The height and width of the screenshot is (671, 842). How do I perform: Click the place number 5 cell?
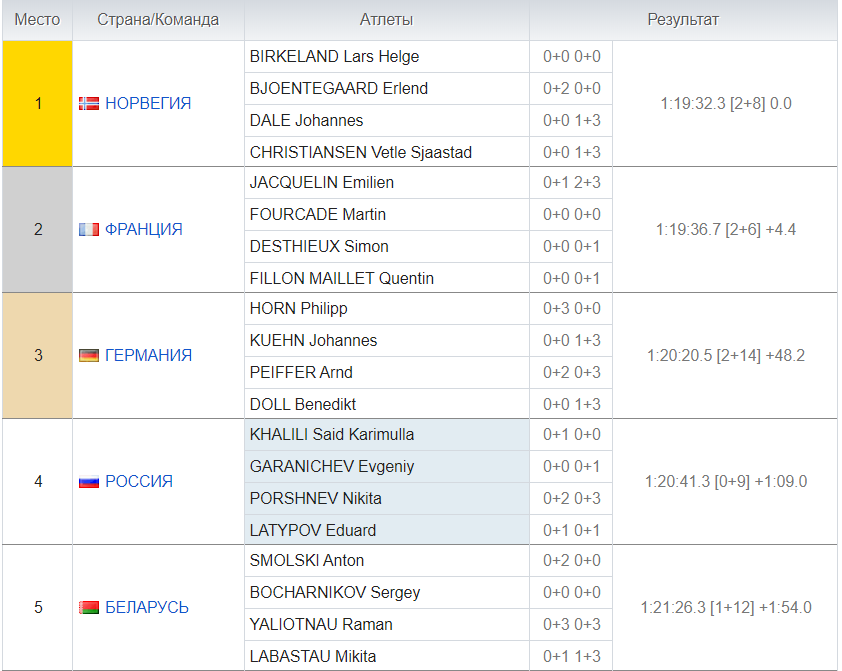pos(38,607)
